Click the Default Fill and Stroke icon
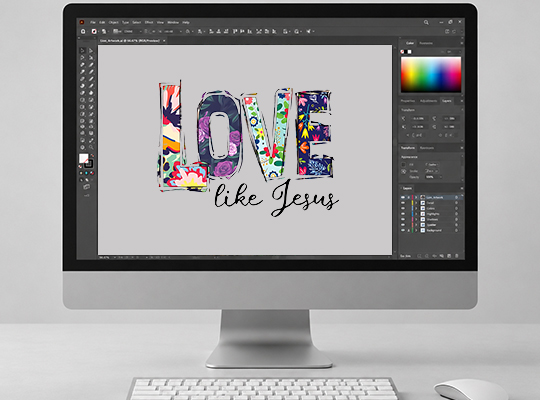Viewport: 540px width, 400px height. click(x=81, y=166)
